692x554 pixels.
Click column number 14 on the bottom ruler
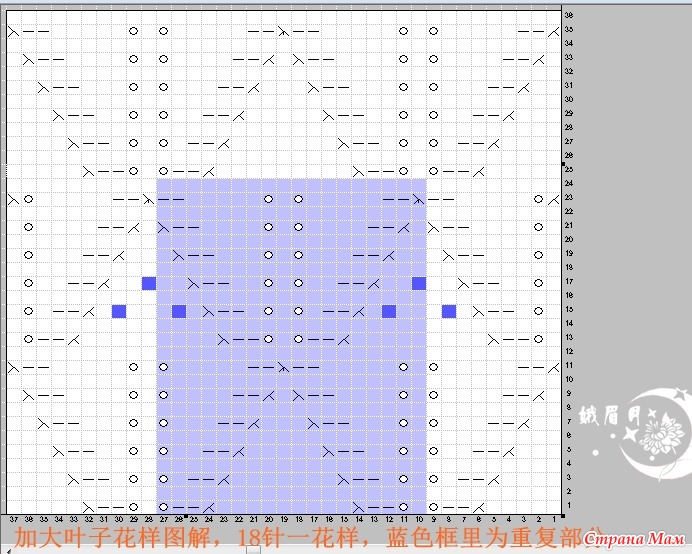pos(359,520)
